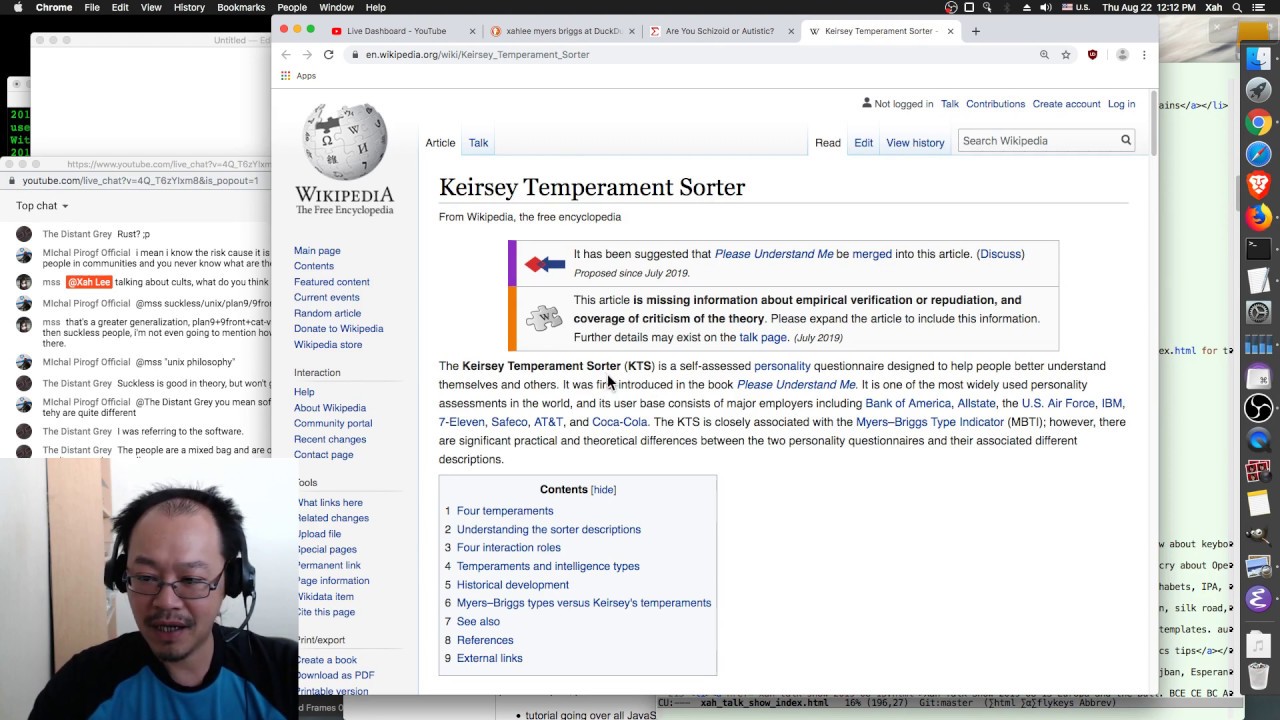1280x720 pixels.
Task: Open Finder from the dock
Action: click(x=1259, y=60)
